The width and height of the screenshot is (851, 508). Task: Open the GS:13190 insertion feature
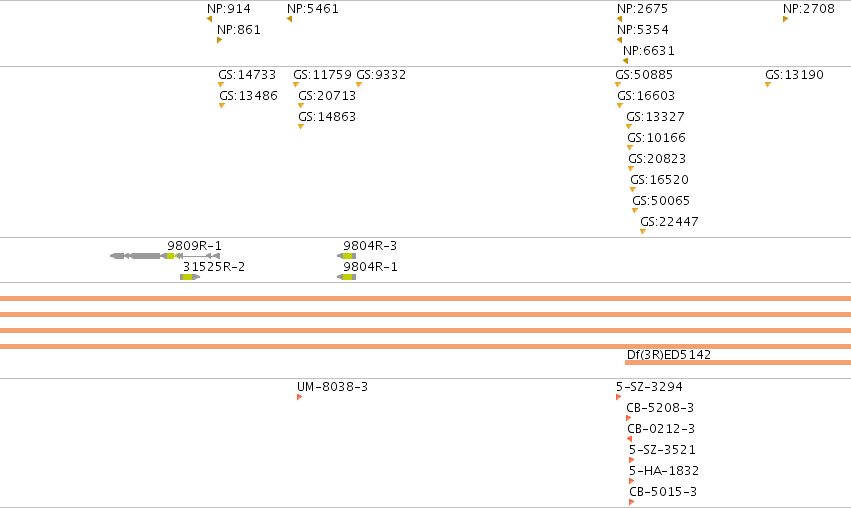tap(794, 75)
